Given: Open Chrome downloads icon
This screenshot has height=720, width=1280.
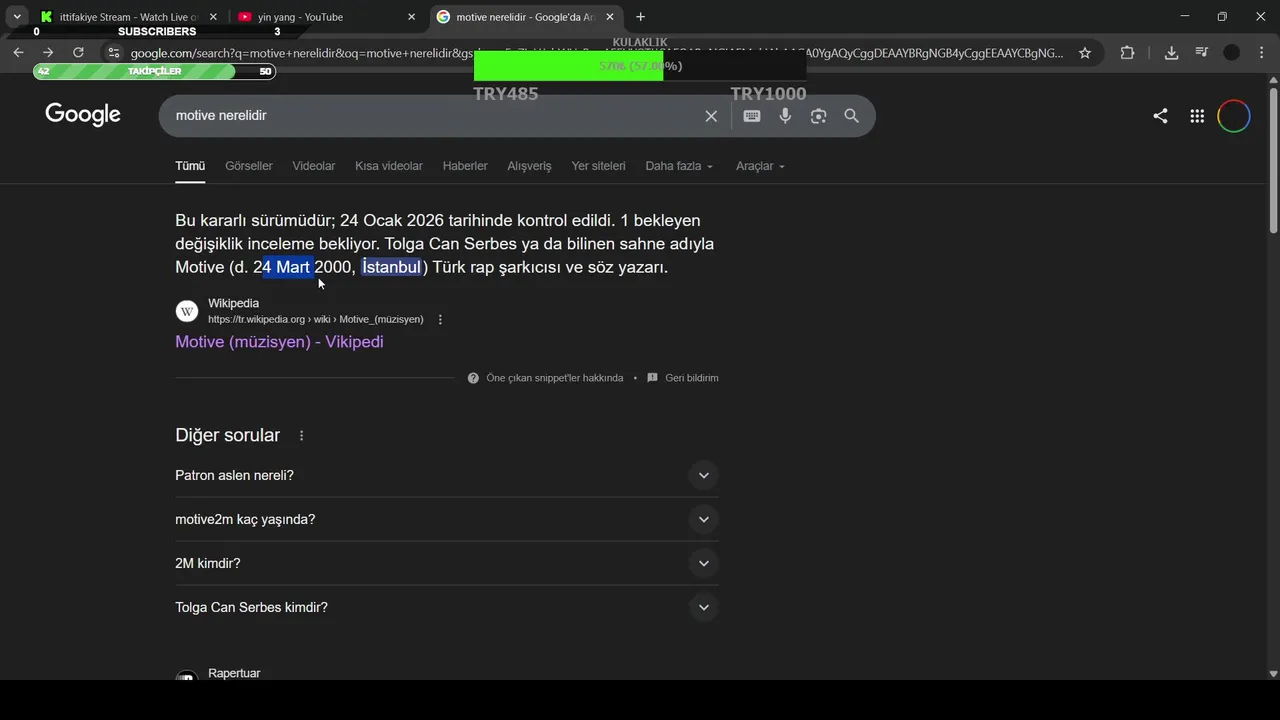Looking at the screenshot, I should click(x=1171, y=53).
